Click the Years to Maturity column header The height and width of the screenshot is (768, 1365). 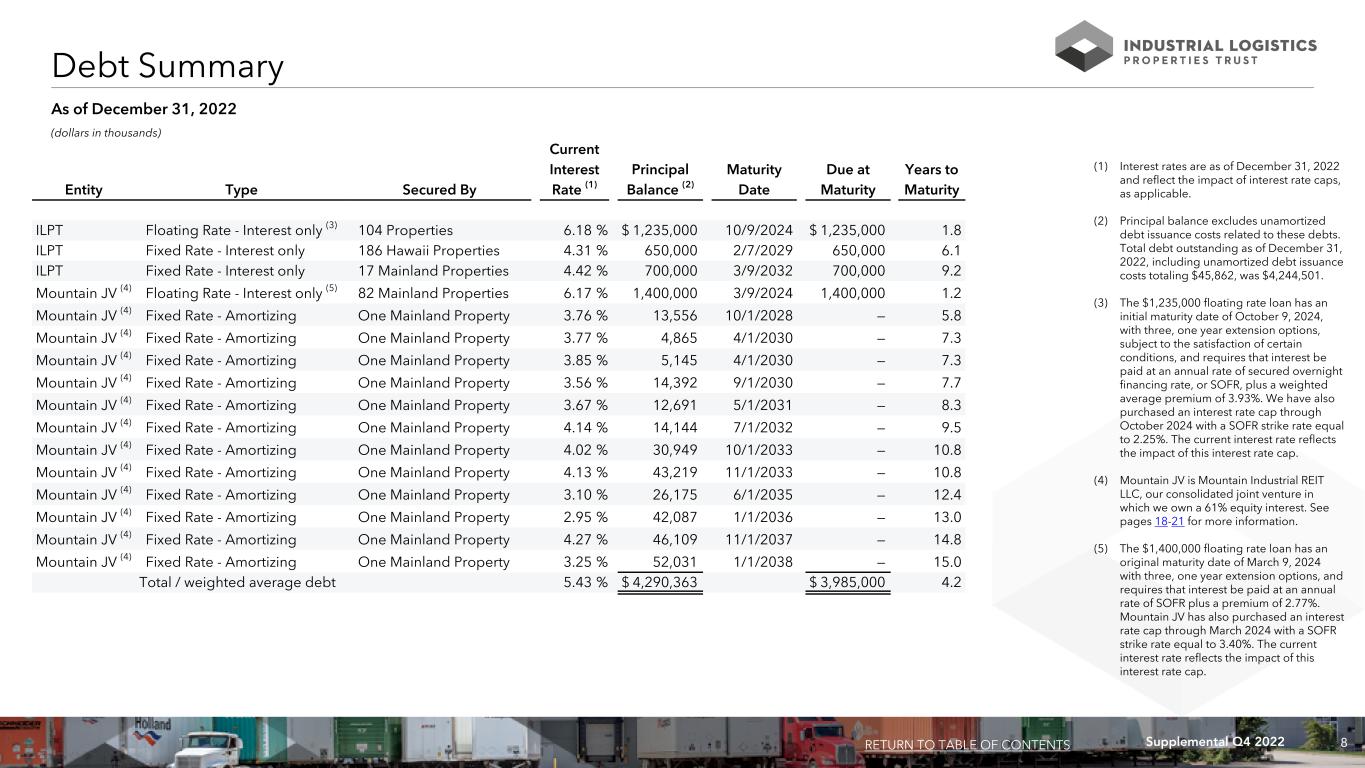[x=931, y=180]
